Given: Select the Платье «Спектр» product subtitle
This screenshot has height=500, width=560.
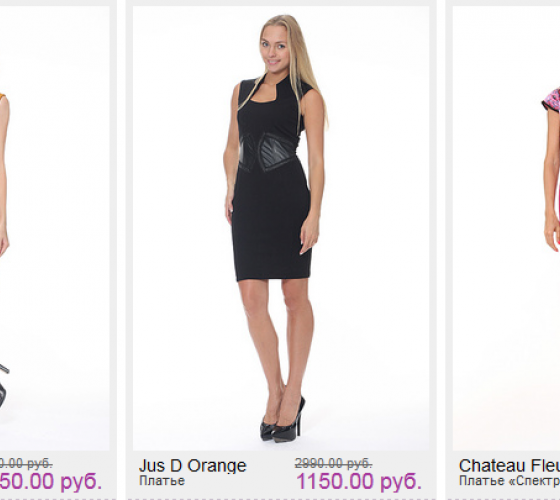Looking at the screenshot, I should [x=509, y=481].
